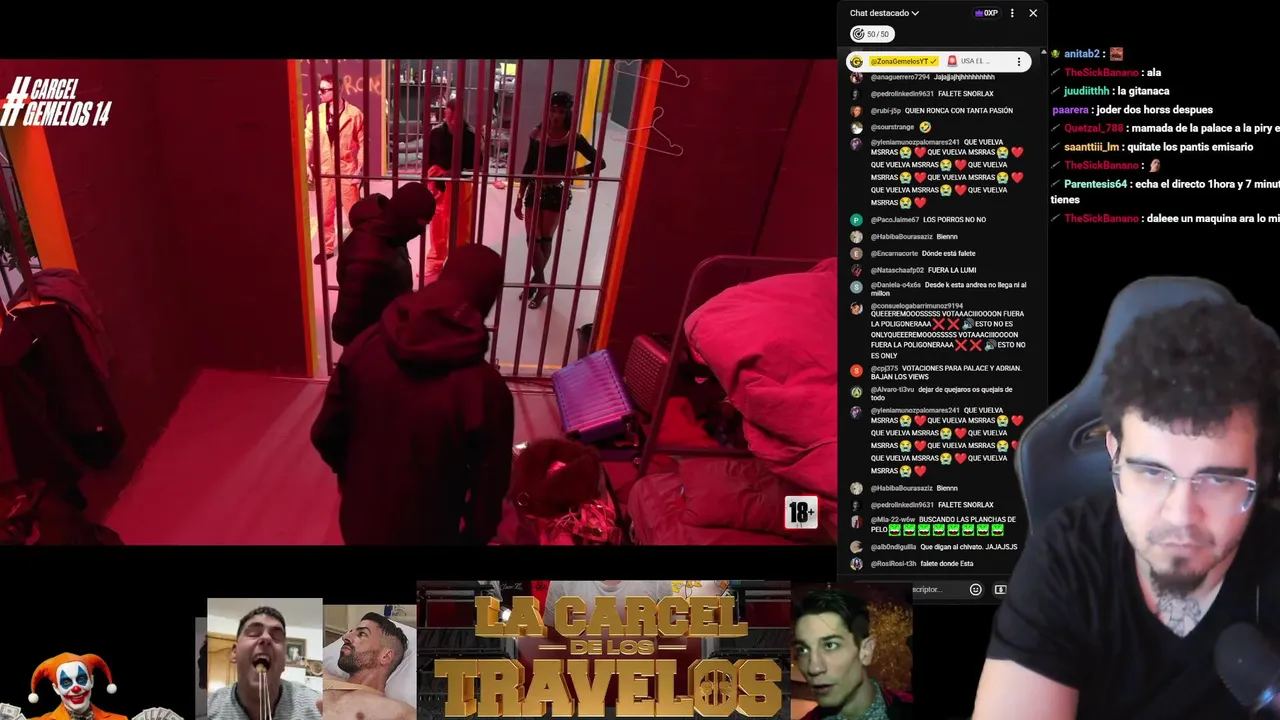Viewport: 1280px width, 720px height.
Task: Click E avatar of @Encarnacorte
Action: [856, 254]
